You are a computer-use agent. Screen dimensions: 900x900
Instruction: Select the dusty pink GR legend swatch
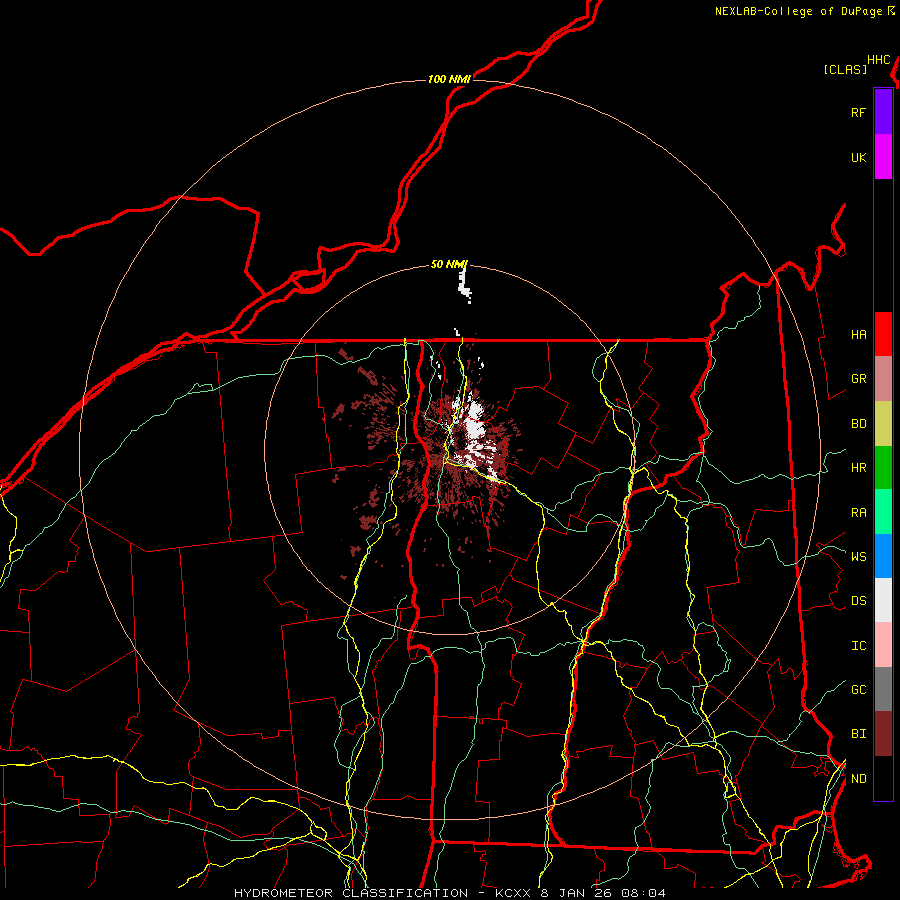[x=883, y=379]
